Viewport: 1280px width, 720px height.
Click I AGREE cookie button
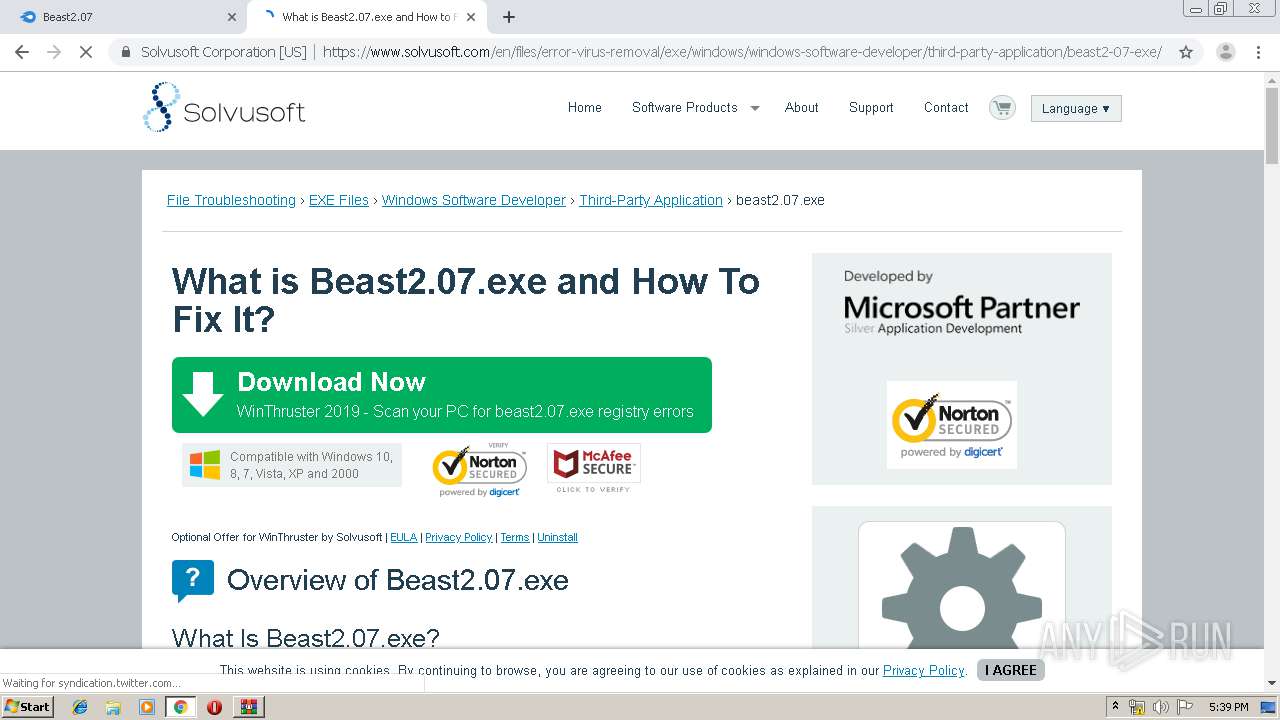[1011, 670]
